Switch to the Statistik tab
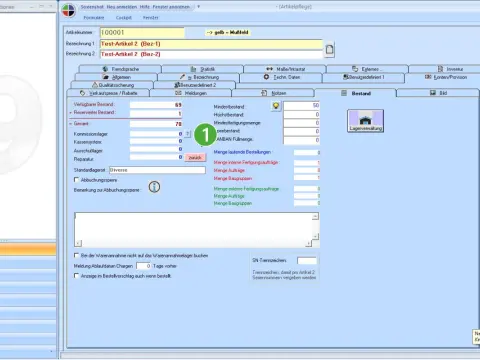 tap(203, 69)
